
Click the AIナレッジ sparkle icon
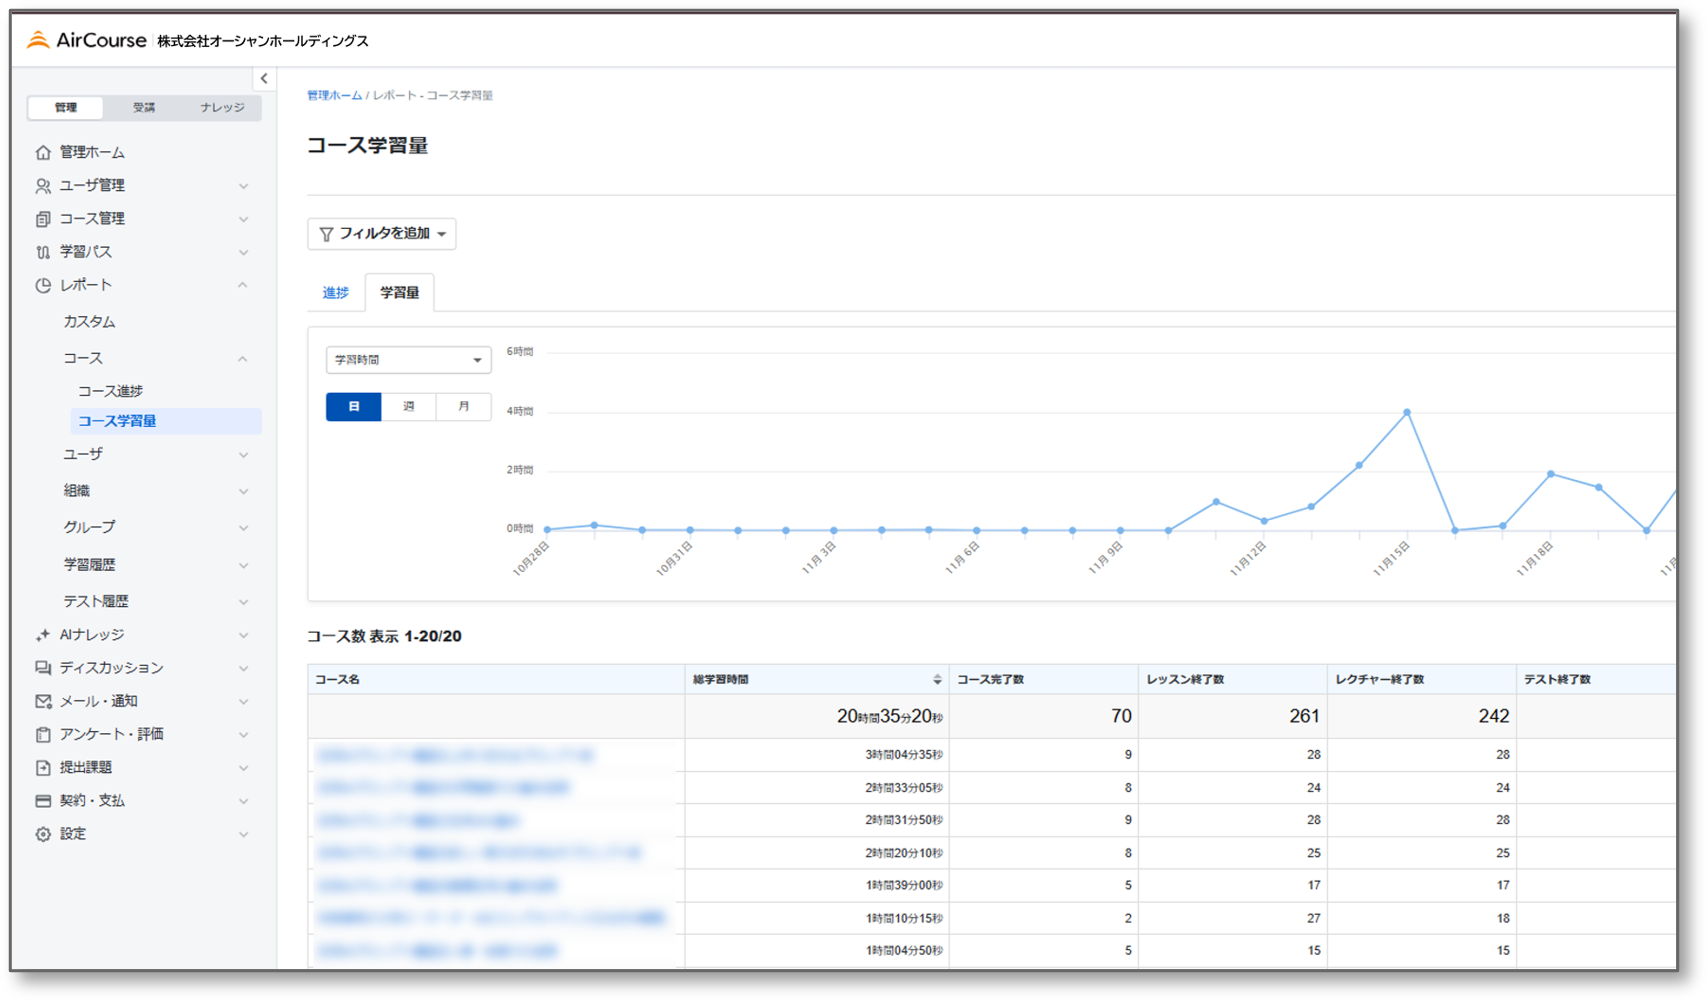point(43,635)
